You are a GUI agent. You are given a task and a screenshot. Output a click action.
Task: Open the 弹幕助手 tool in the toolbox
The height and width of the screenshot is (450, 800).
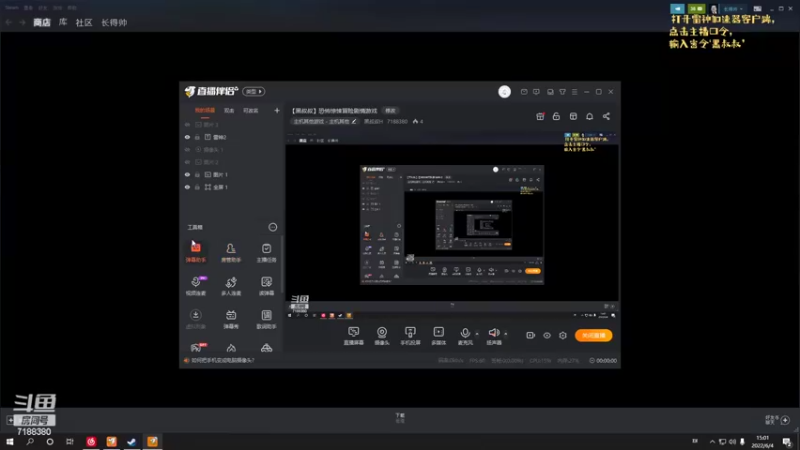(x=195, y=252)
